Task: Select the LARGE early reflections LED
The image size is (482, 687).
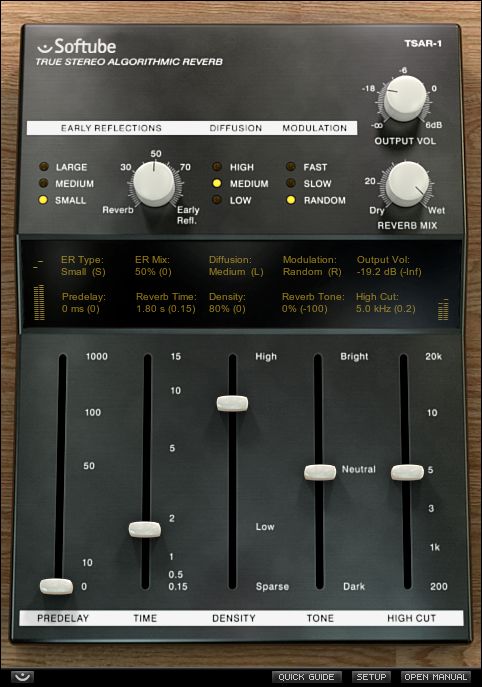Action: point(44,166)
